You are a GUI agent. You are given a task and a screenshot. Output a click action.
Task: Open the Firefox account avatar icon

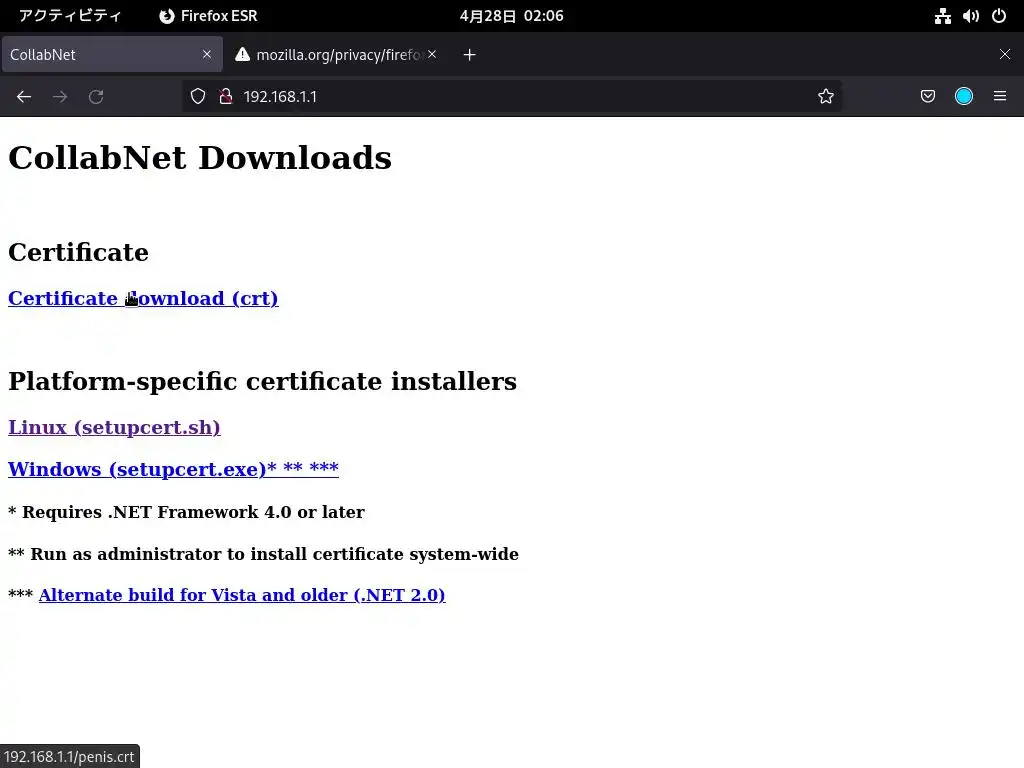[964, 97]
